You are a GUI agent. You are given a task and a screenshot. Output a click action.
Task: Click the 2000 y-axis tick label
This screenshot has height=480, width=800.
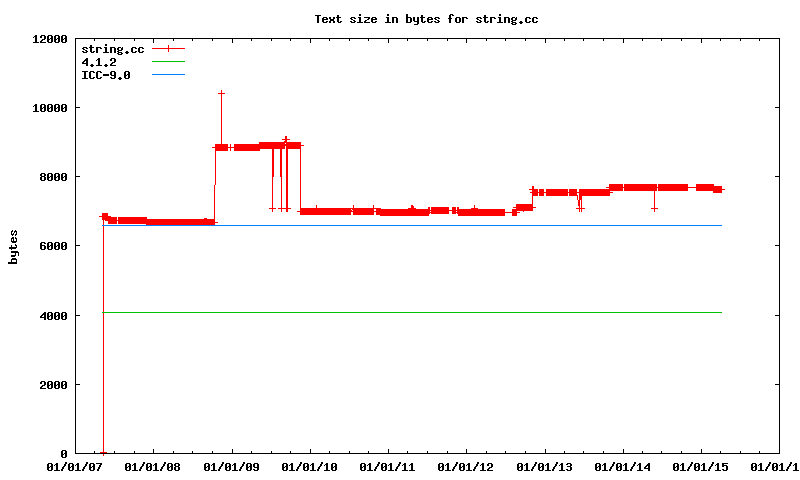click(x=53, y=385)
